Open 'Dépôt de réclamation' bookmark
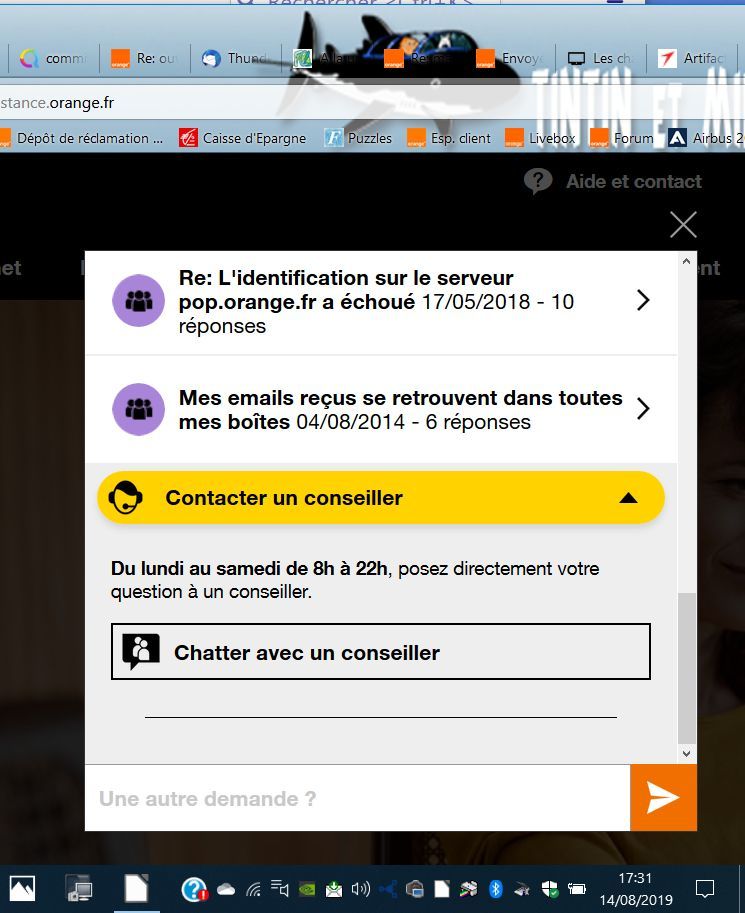 83,138
